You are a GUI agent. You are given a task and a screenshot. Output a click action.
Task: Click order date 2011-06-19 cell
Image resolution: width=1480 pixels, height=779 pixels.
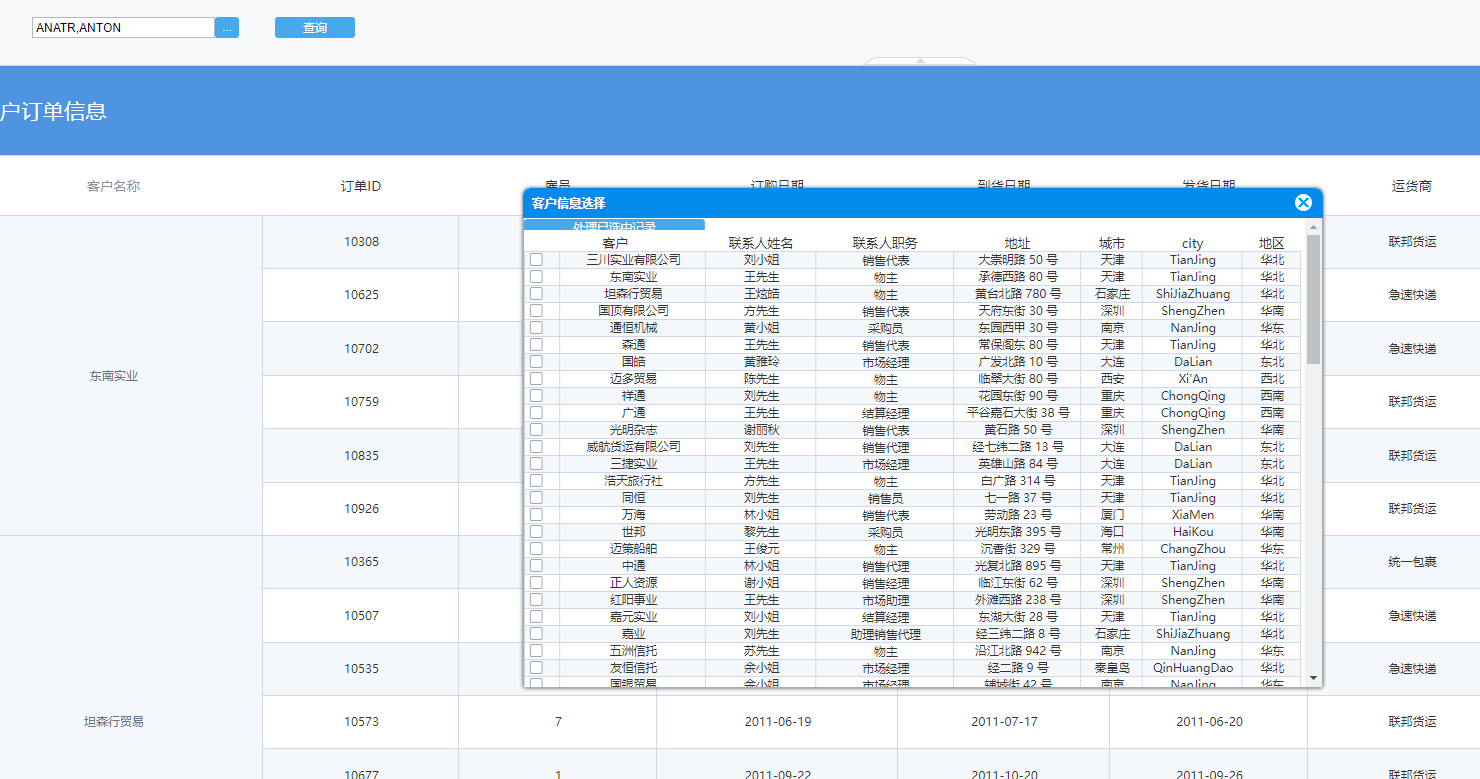(x=777, y=722)
